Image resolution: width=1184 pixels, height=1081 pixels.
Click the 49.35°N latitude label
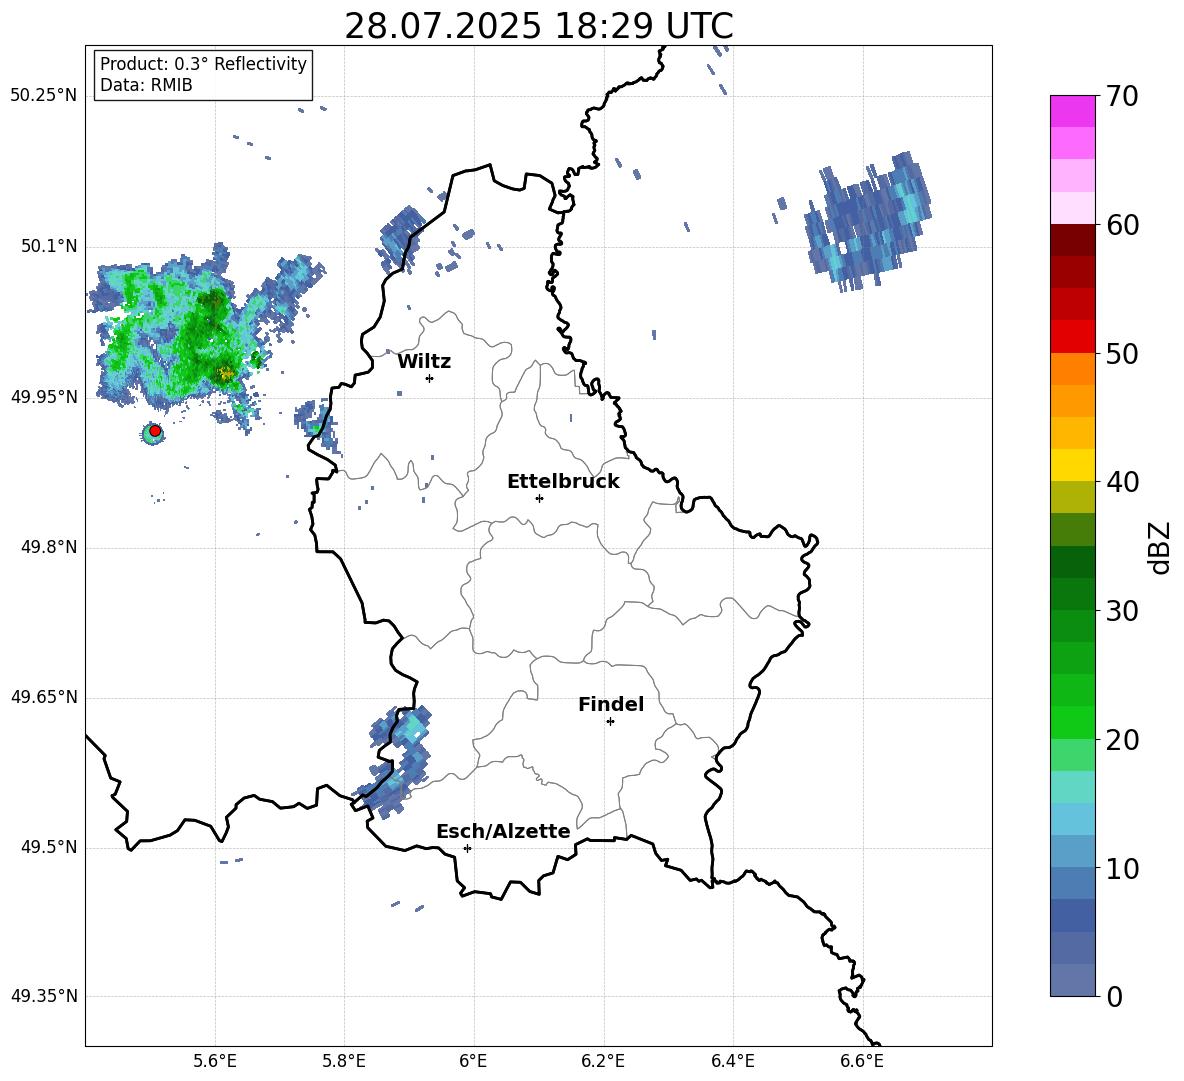[x=44, y=996]
